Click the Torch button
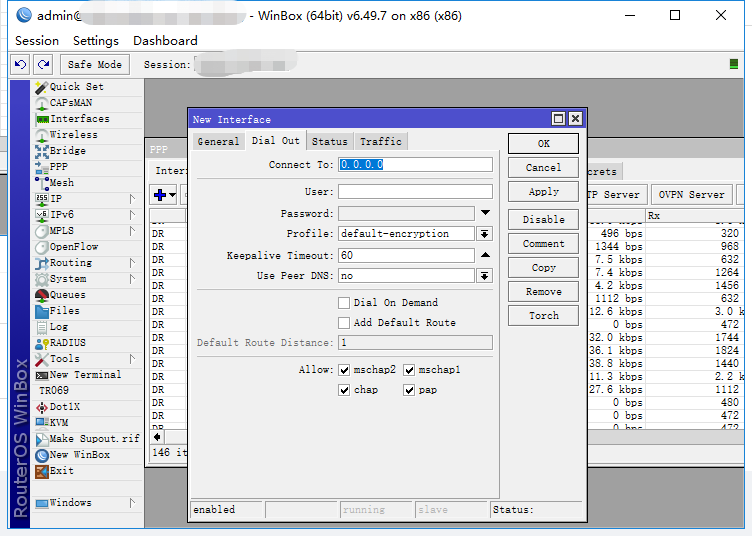The image size is (752, 536). coord(543,316)
